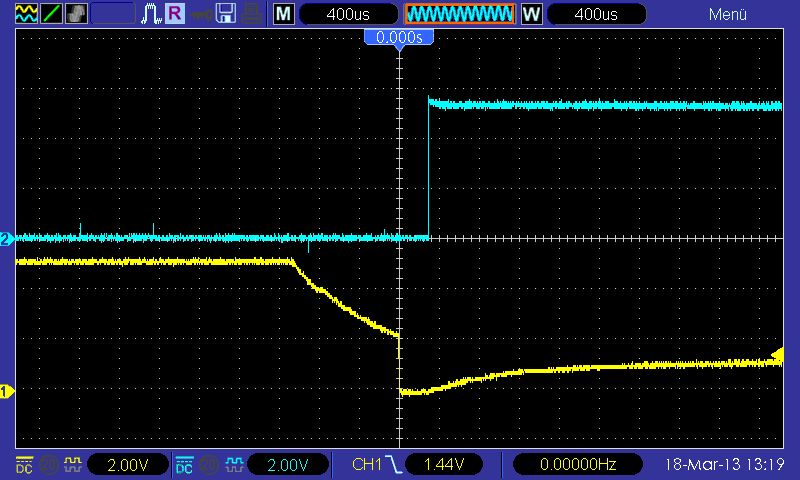Select the M main timebase icon

click(284, 14)
